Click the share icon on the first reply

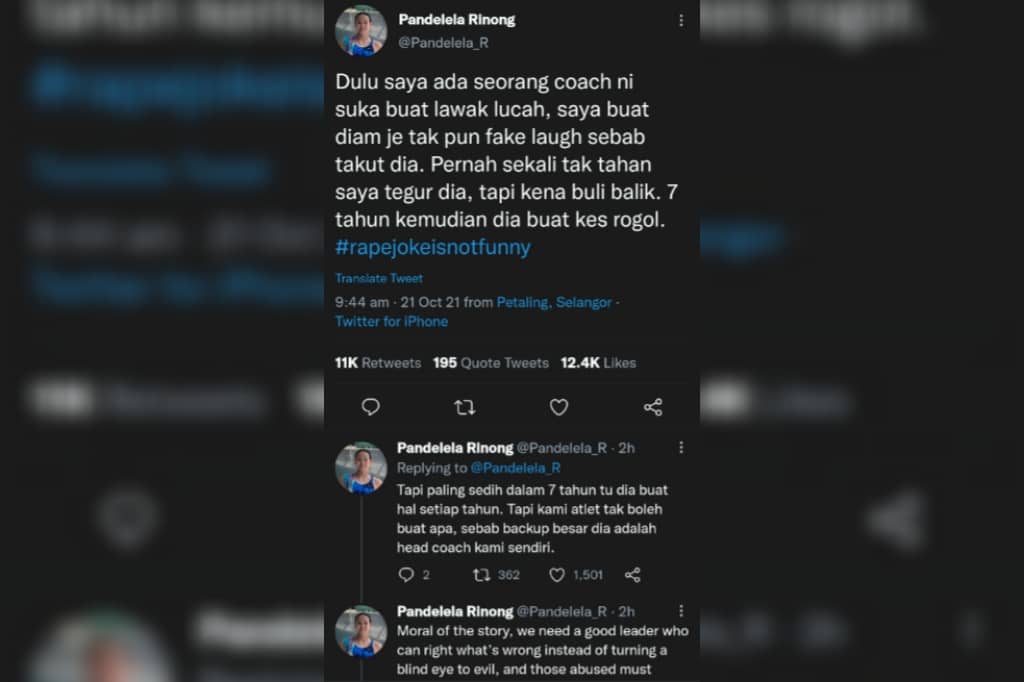pyautogui.click(x=632, y=575)
